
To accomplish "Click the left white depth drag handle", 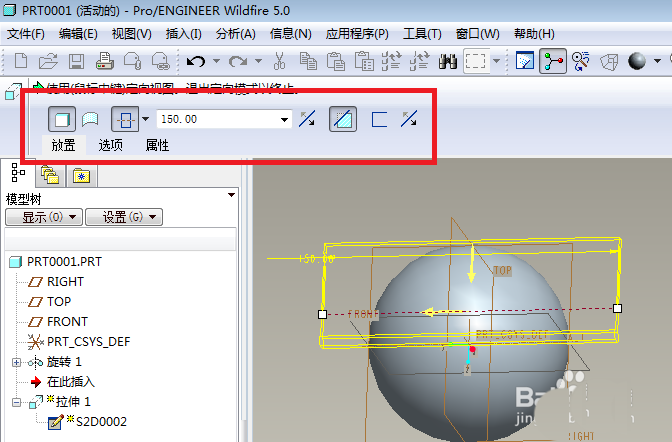I will pos(322,315).
